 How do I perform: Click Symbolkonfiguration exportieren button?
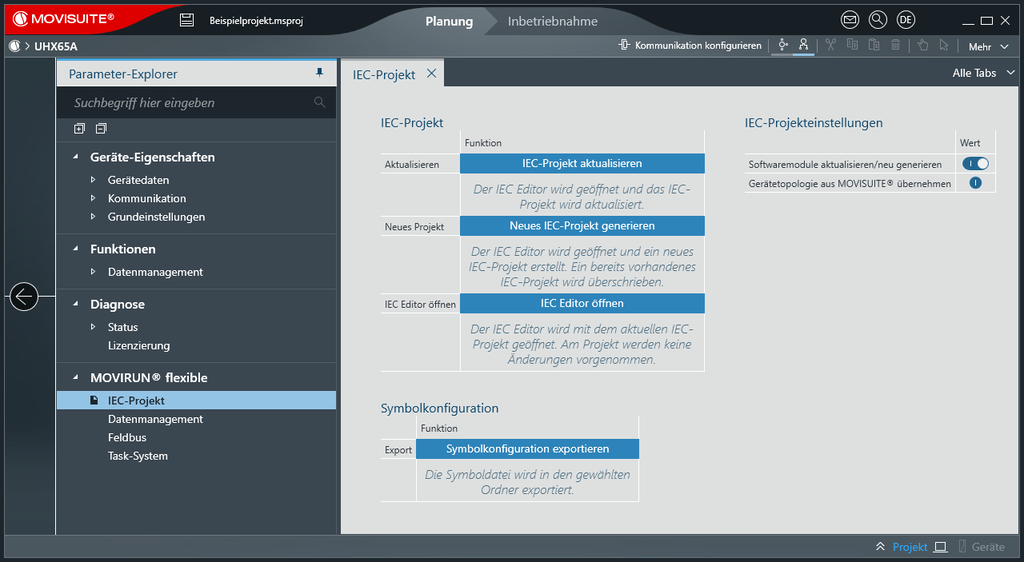[527, 449]
